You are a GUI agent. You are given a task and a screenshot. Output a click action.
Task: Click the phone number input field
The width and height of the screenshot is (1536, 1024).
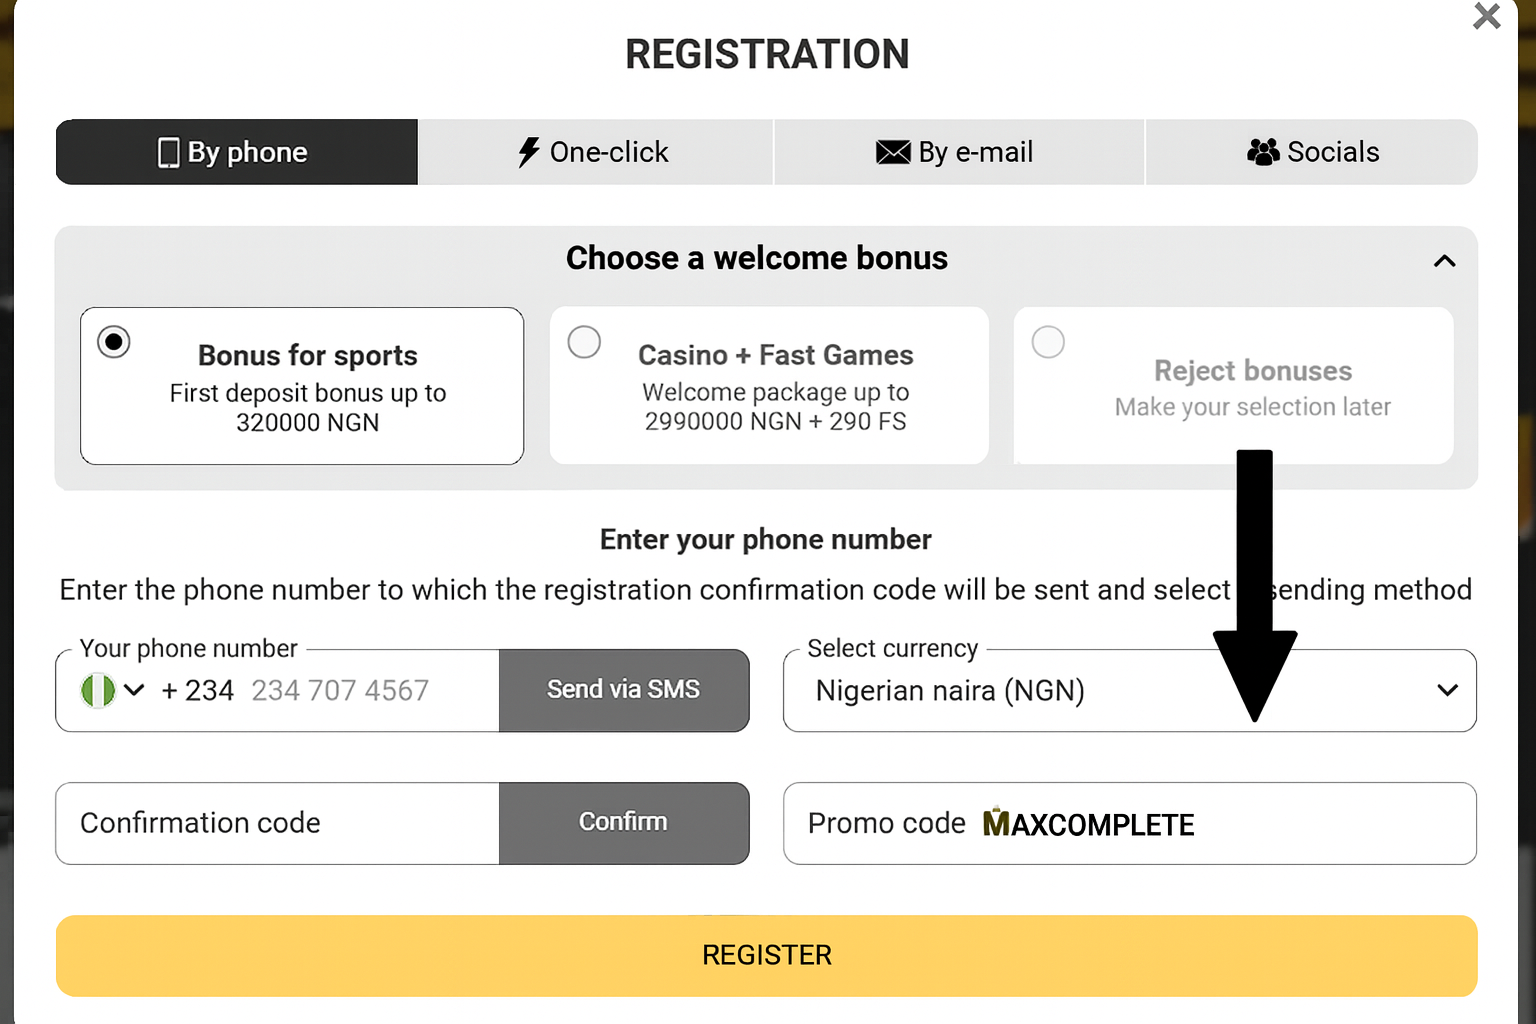[x=340, y=690]
